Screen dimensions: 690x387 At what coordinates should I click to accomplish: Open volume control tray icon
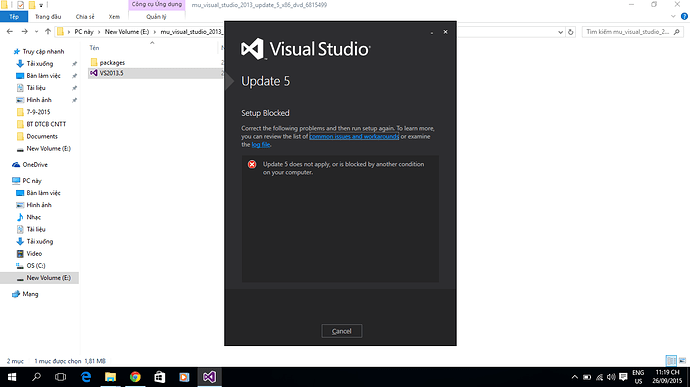pyautogui.click(x=611, y=377)
